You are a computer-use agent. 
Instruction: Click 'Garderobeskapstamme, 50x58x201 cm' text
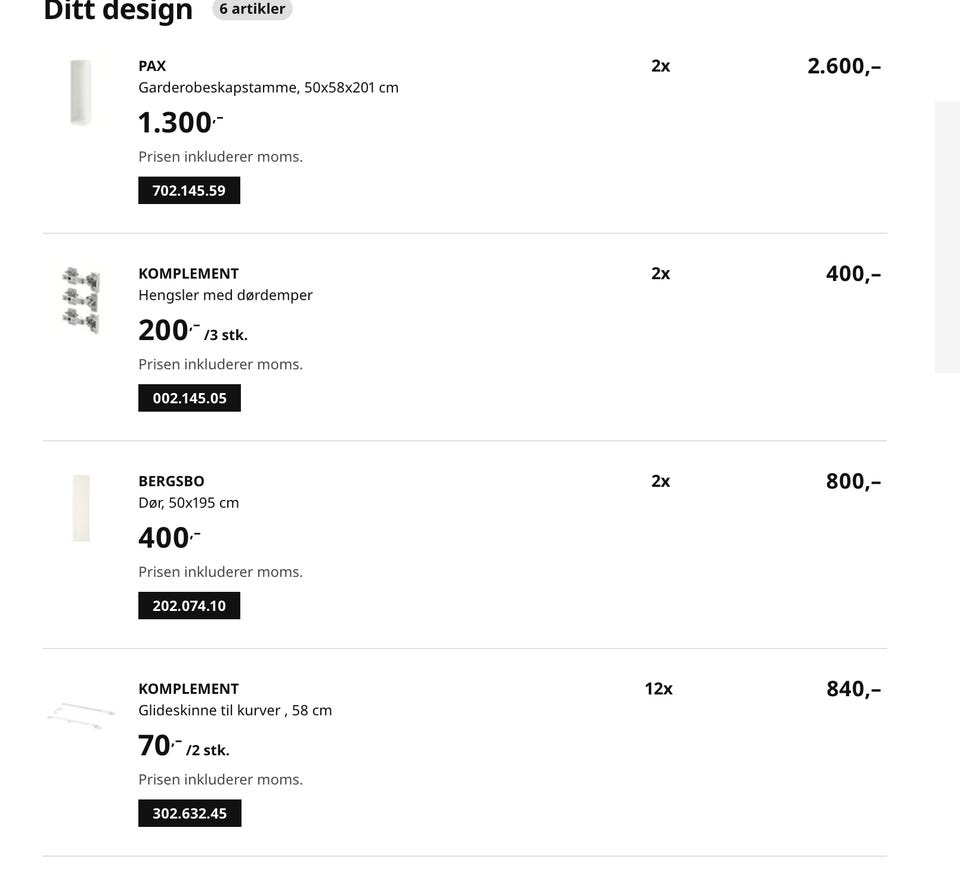[268, 87]
